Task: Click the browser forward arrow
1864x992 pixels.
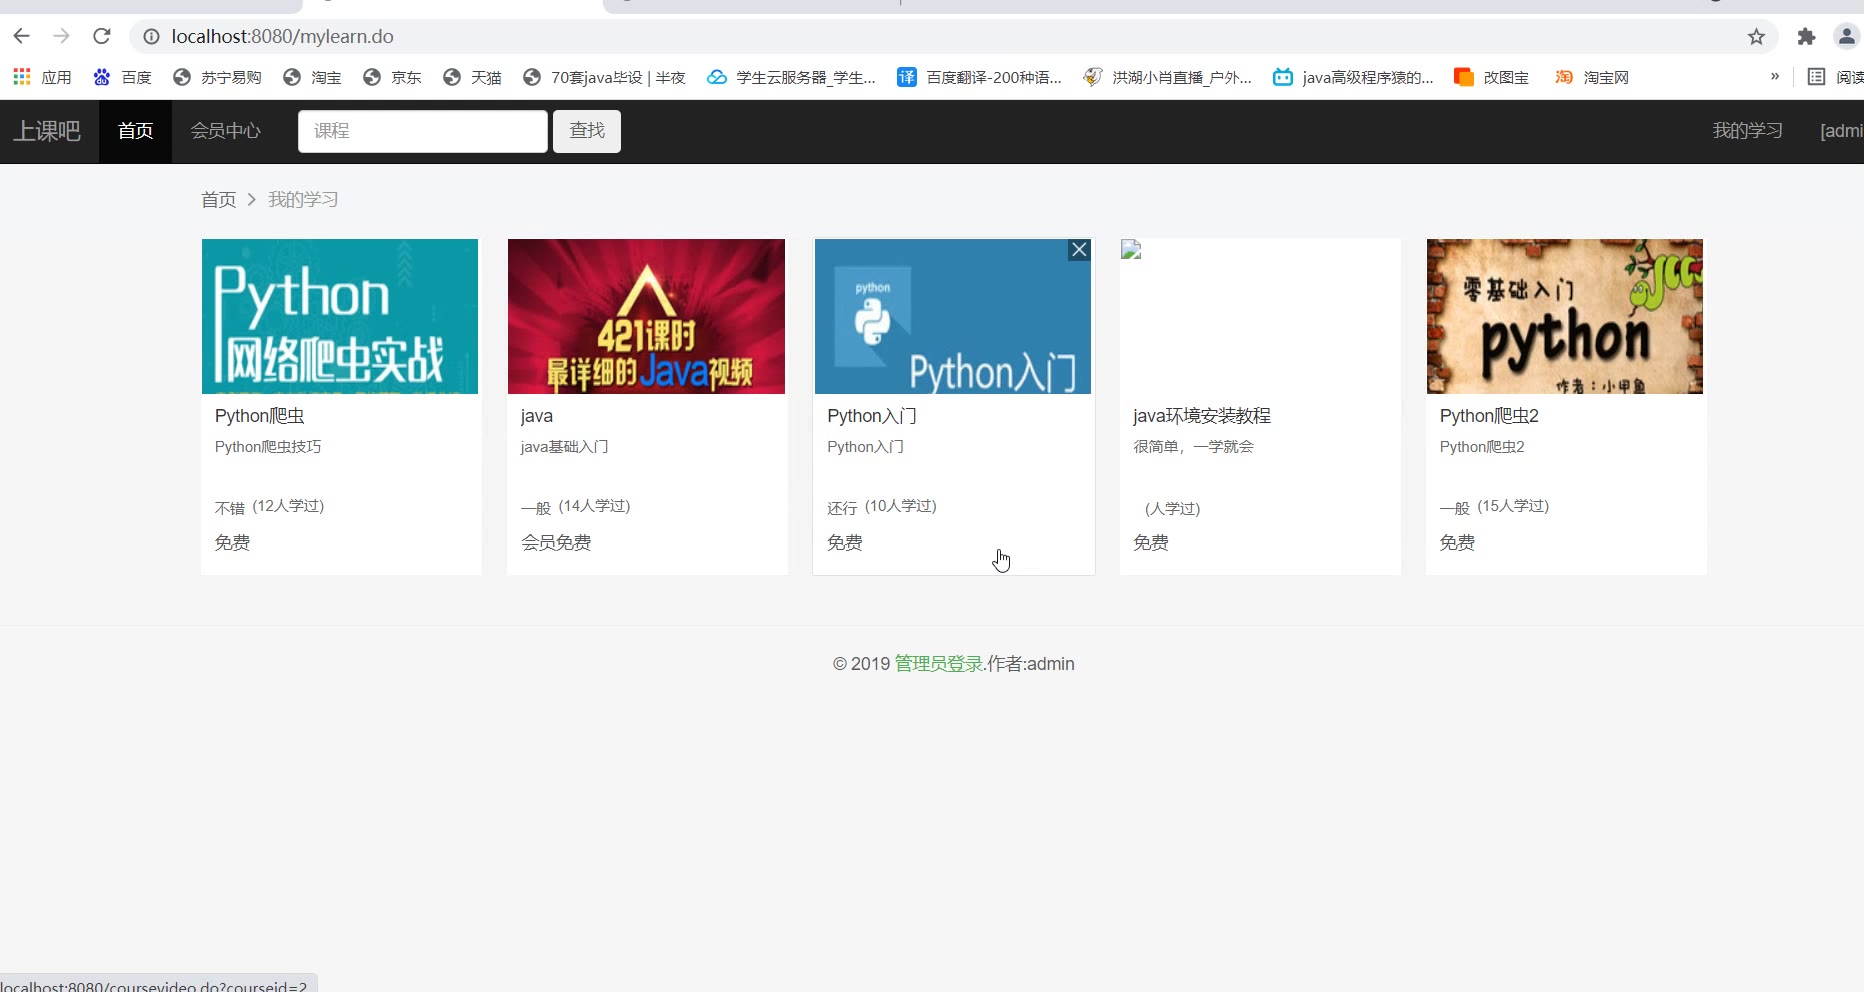Action: click(62, 37)
